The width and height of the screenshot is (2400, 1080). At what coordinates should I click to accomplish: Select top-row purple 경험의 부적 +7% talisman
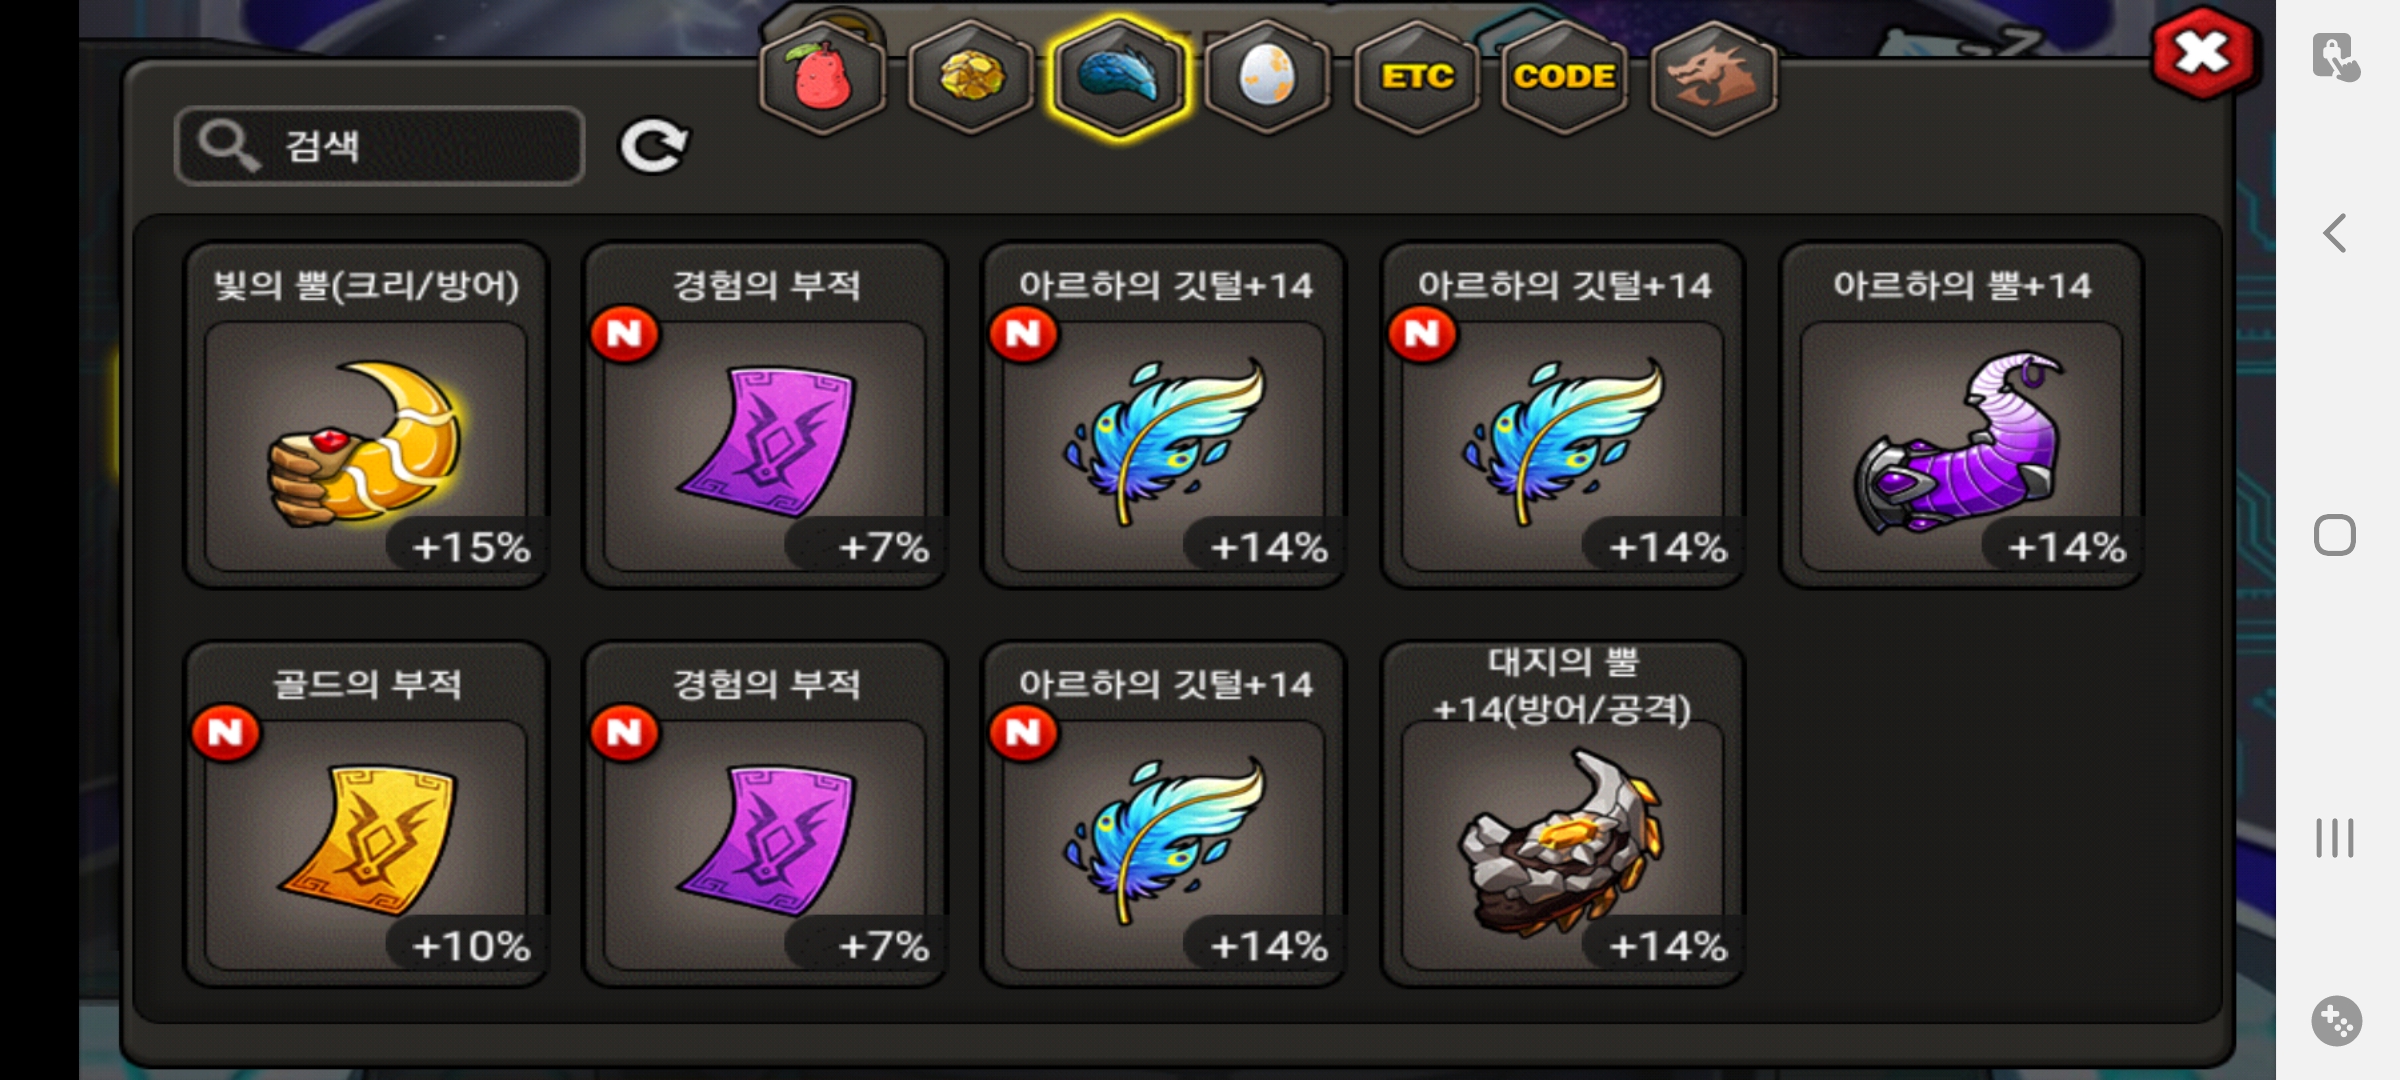765,415
